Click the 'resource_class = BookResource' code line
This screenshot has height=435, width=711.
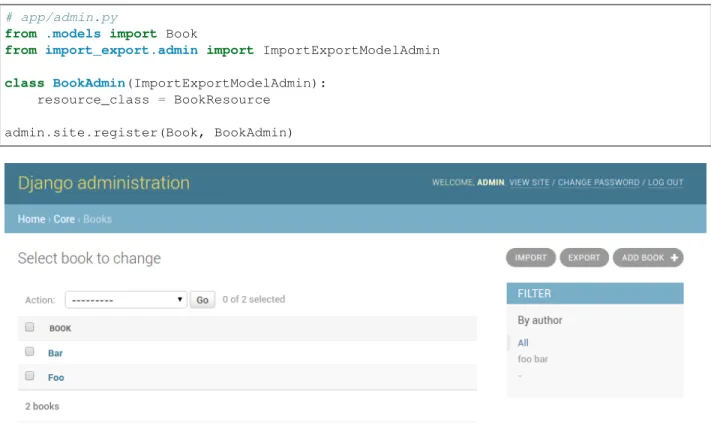154,100
